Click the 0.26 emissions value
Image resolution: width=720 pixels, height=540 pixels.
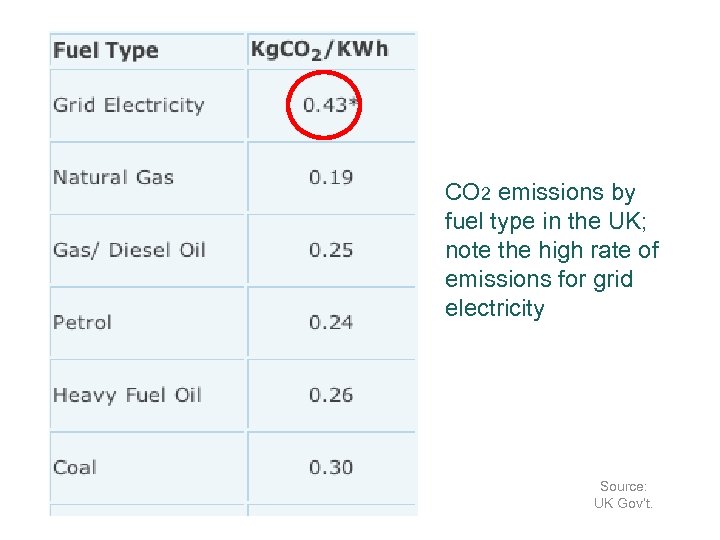[x=330, y=395]
